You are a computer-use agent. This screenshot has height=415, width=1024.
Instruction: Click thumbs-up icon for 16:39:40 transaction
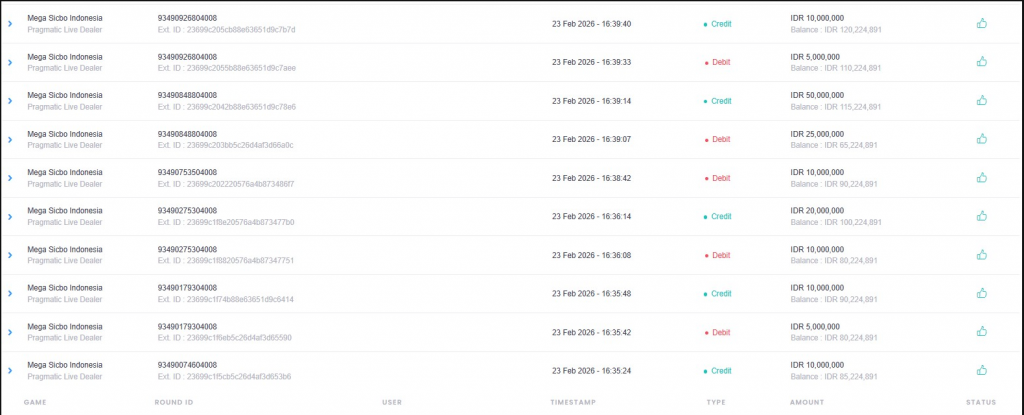pyautogui.click(x=981, y=23)
